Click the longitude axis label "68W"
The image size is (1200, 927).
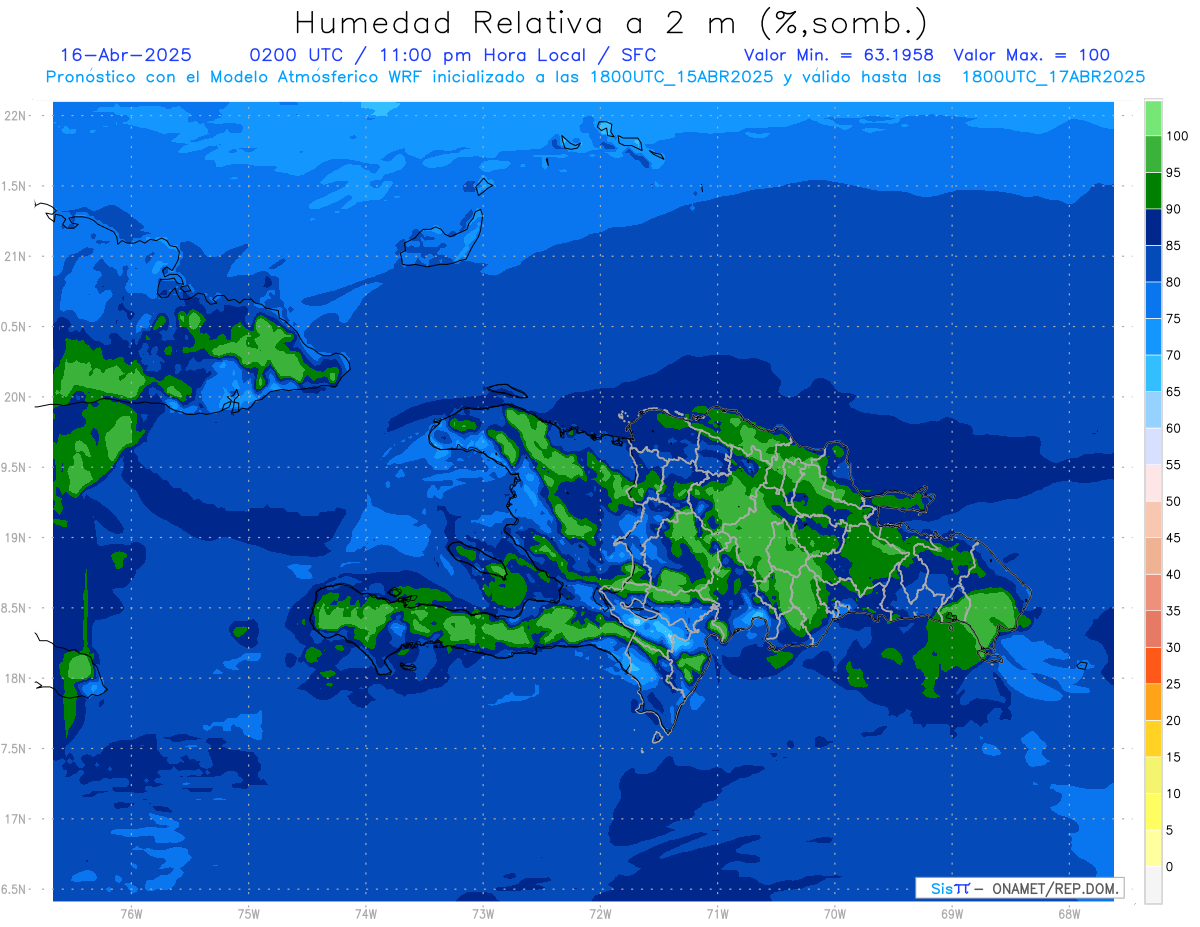click(x=1069, y=914)
